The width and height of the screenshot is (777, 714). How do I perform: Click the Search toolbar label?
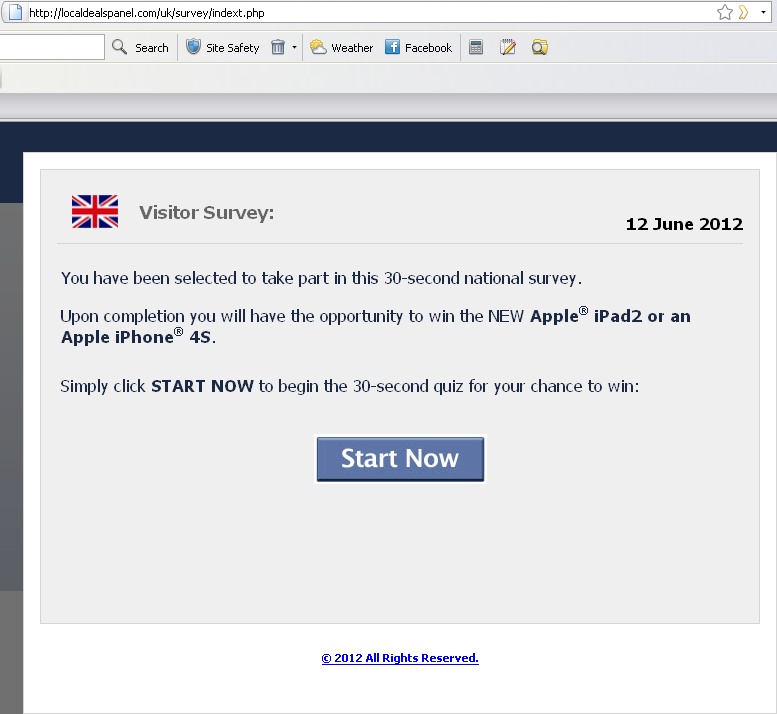tap(152, 48)
